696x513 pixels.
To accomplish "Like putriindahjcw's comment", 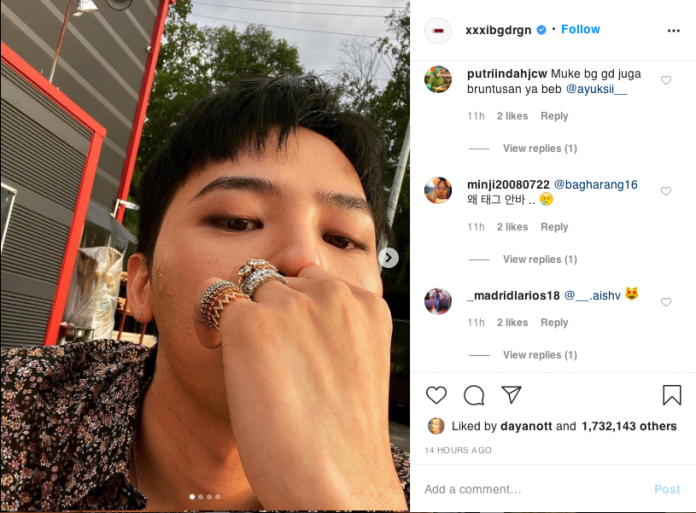I will [x=665, y=80].
